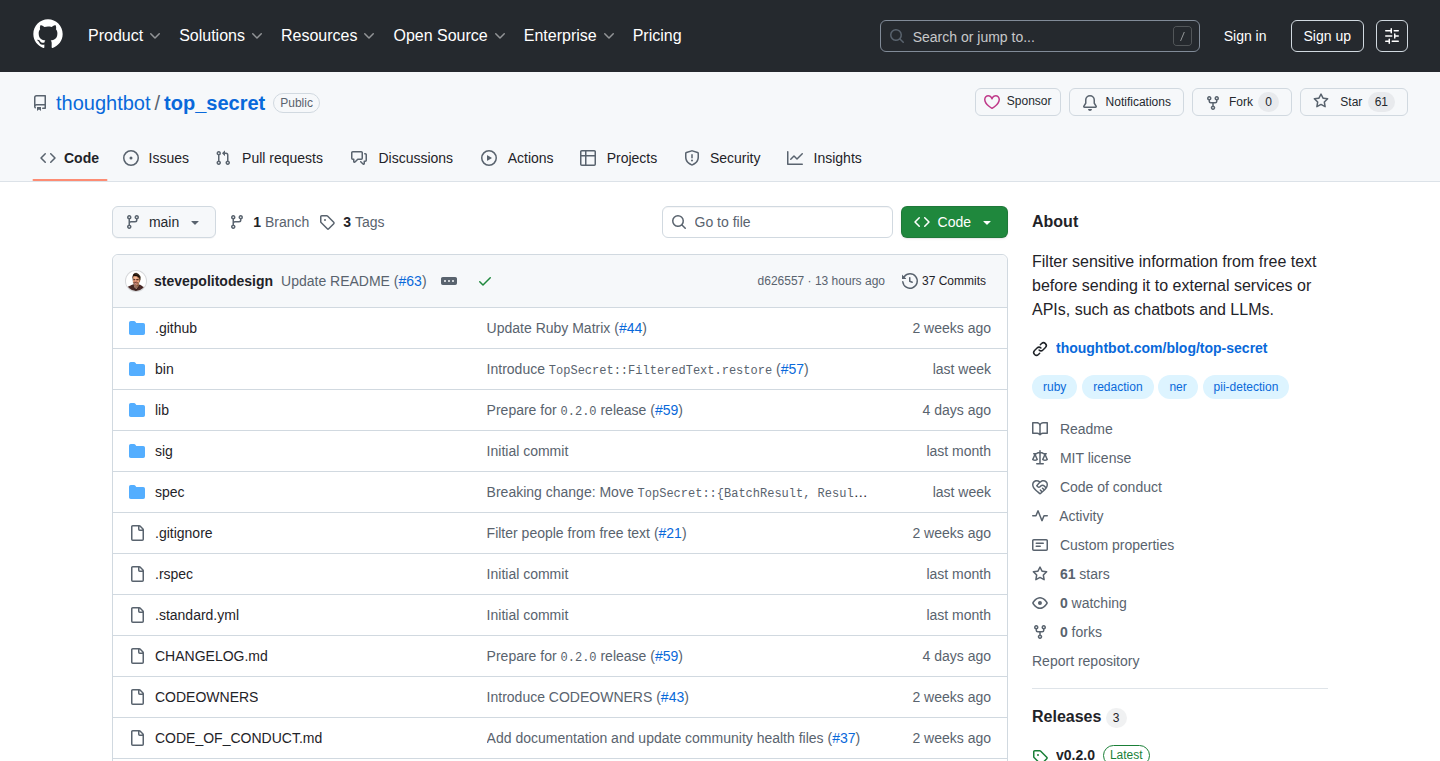View the 1 Branch link

[270, 222]
